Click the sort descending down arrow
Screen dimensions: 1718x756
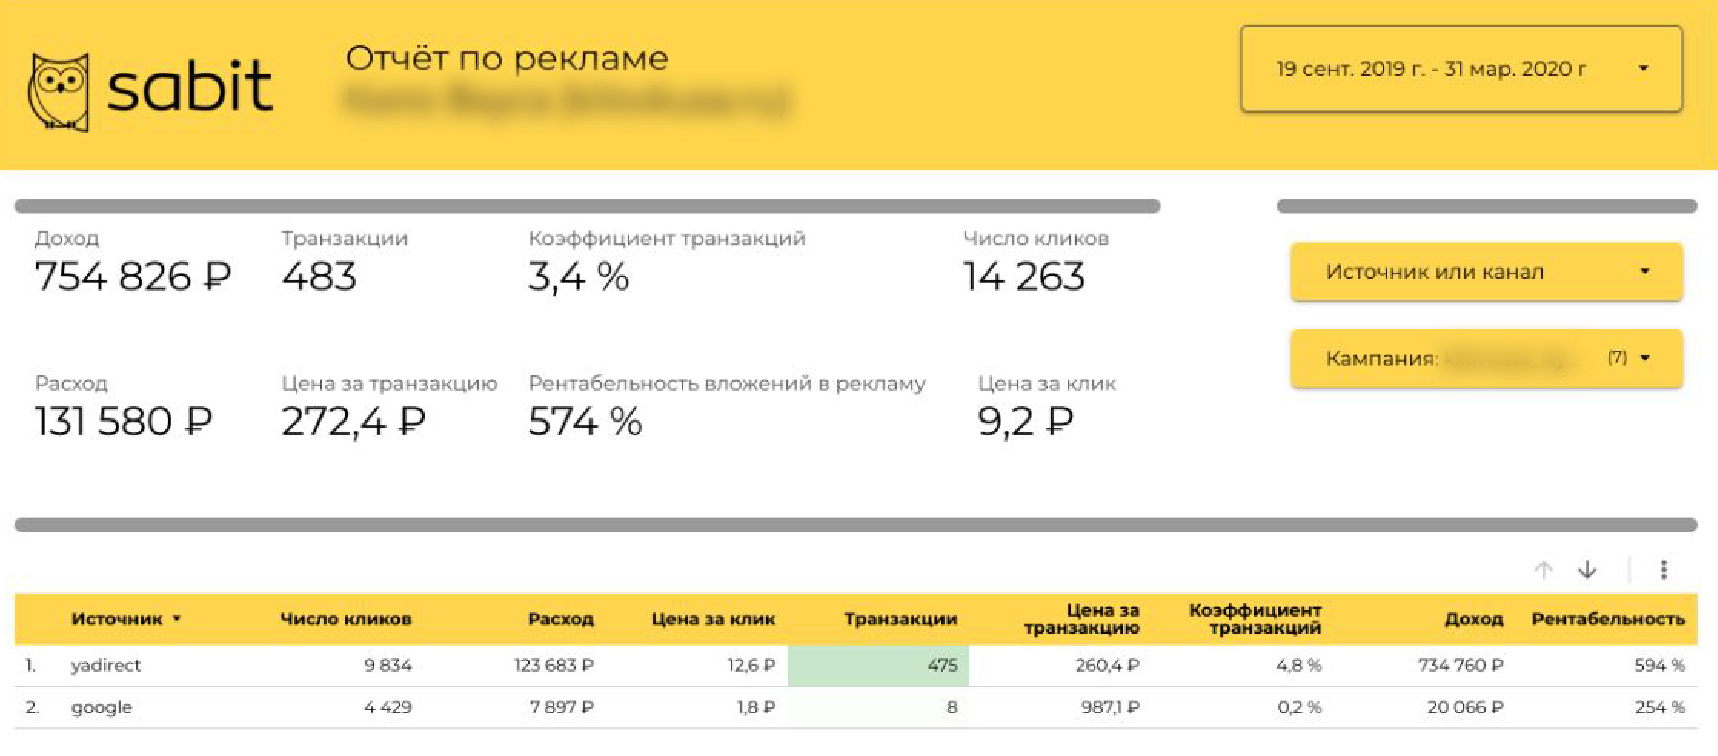pyautogui.click(x=1587, y=569)
